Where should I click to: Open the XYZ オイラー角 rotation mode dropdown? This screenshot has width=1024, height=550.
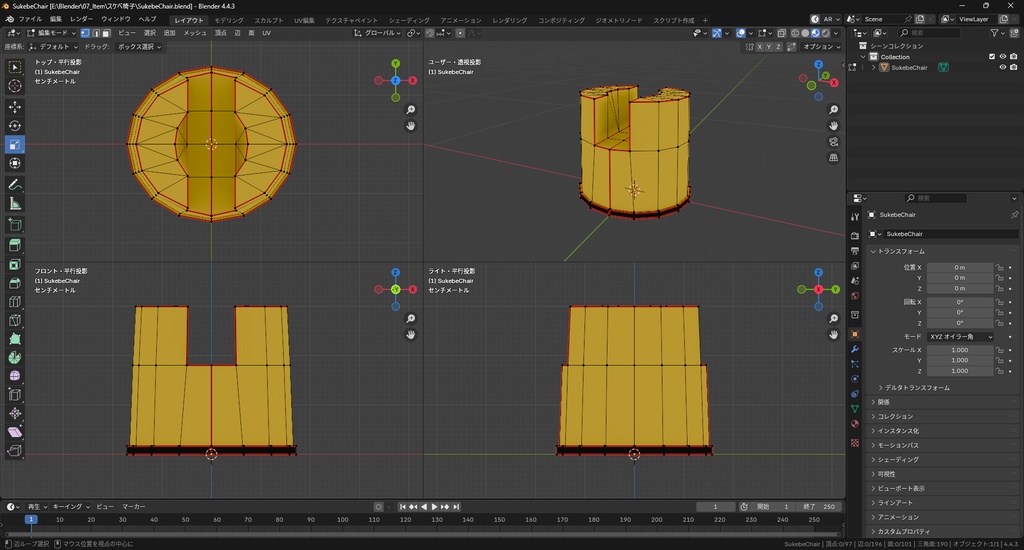(961, 337)
